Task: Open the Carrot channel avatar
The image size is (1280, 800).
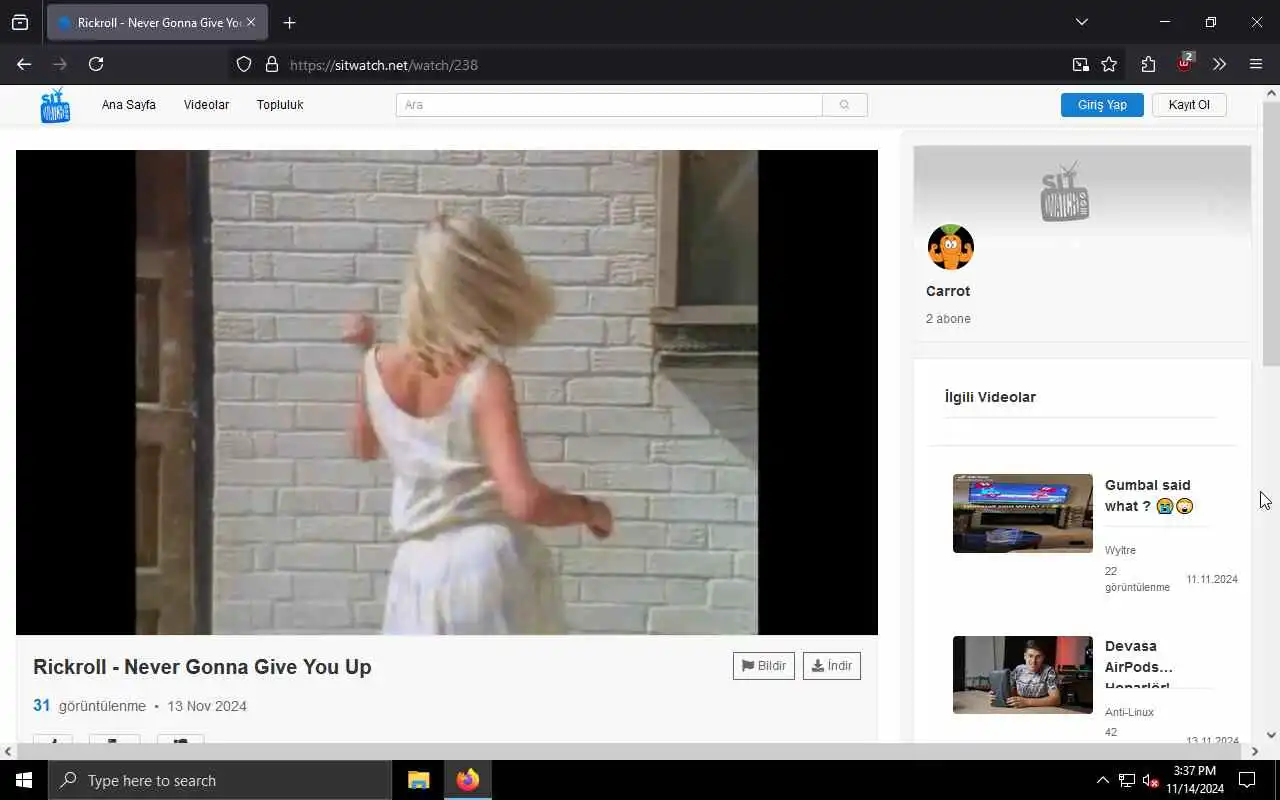Action: click(x=951, y=247)
